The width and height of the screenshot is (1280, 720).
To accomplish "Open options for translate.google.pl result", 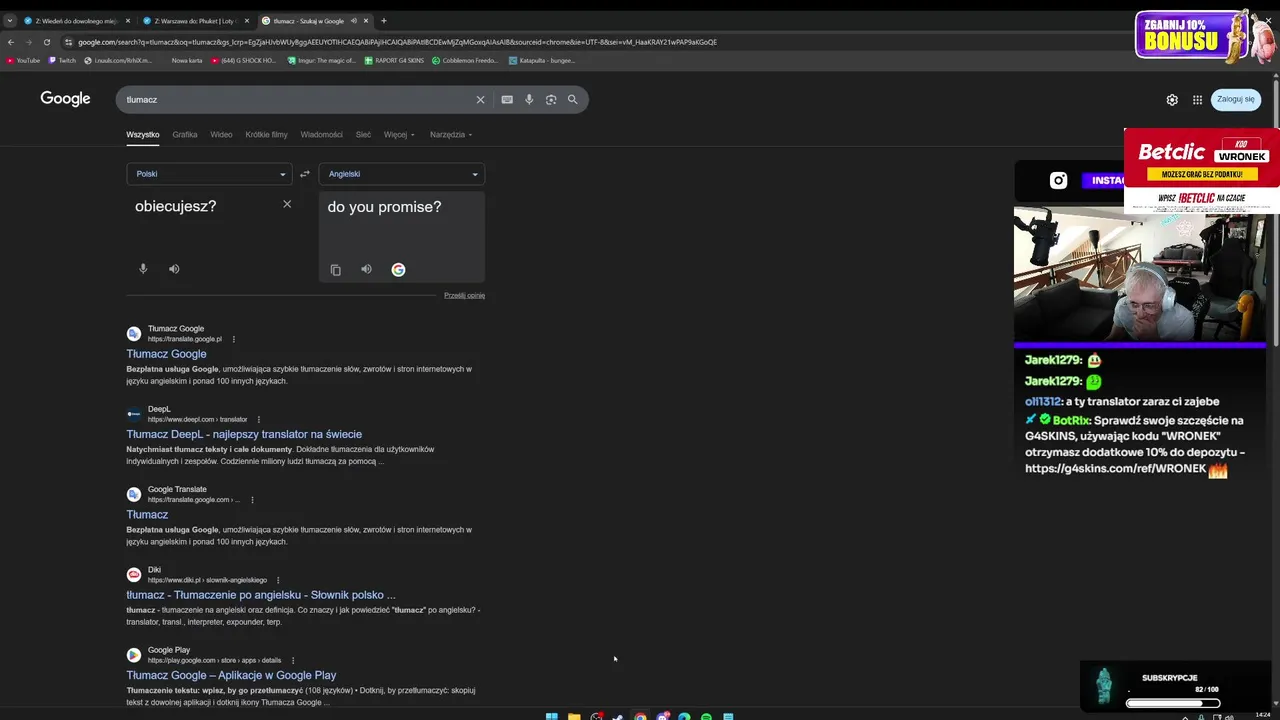I will 234,339.
